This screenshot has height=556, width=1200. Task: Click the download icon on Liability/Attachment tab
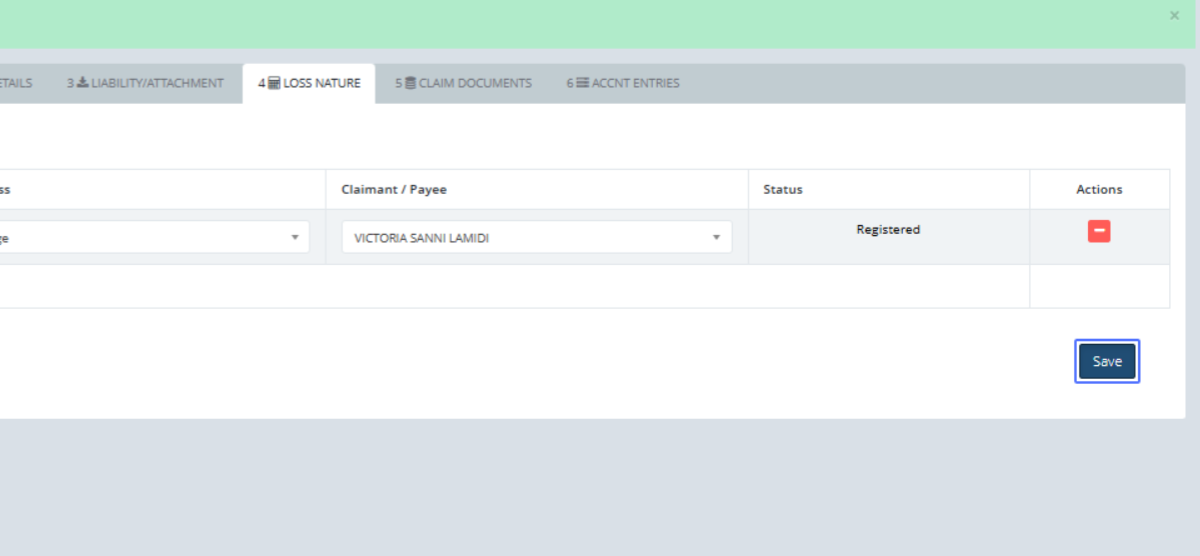point(83,84)
